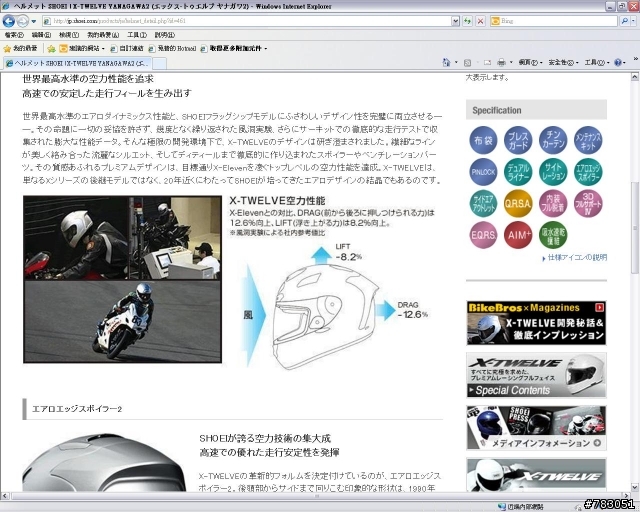Click the Read Mail envelope icon
The width and height of the screenshot is (640, 512).
coord(487,62)
